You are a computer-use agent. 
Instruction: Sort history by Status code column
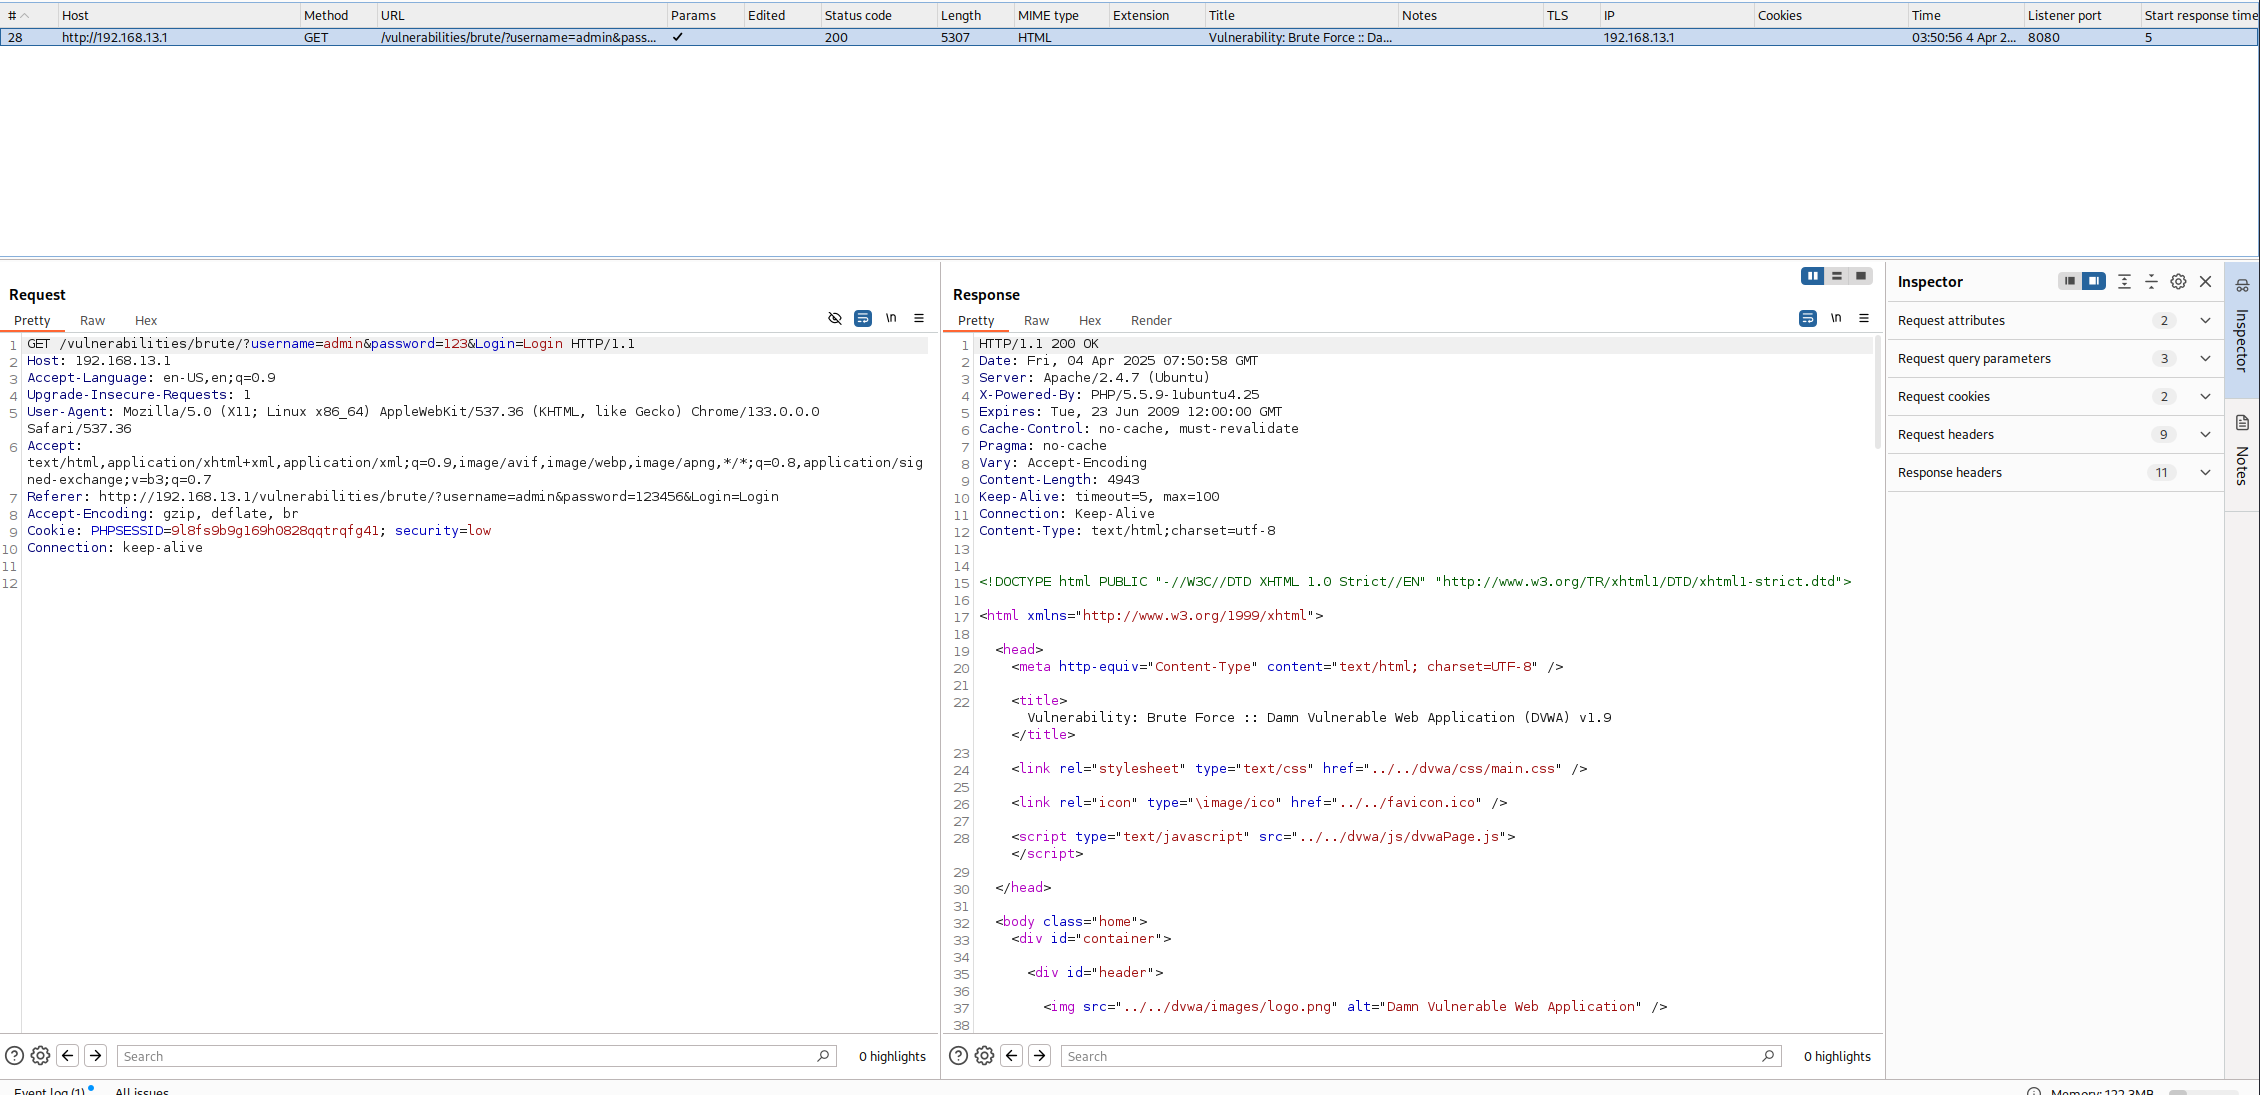coord(858,15)
